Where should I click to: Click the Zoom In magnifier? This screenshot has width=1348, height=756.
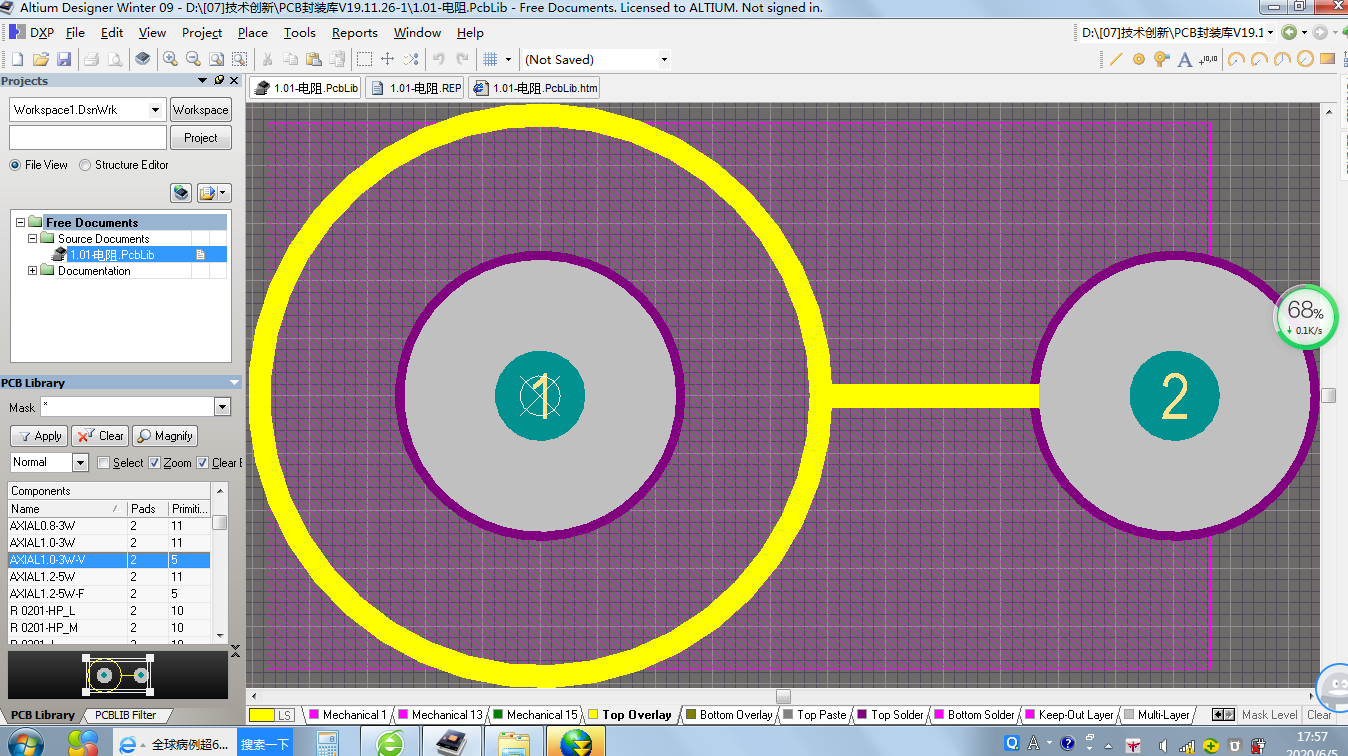coord(170,60)
